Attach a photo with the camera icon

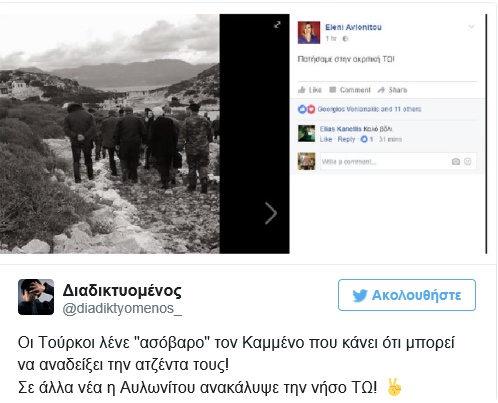pos(456,162)
